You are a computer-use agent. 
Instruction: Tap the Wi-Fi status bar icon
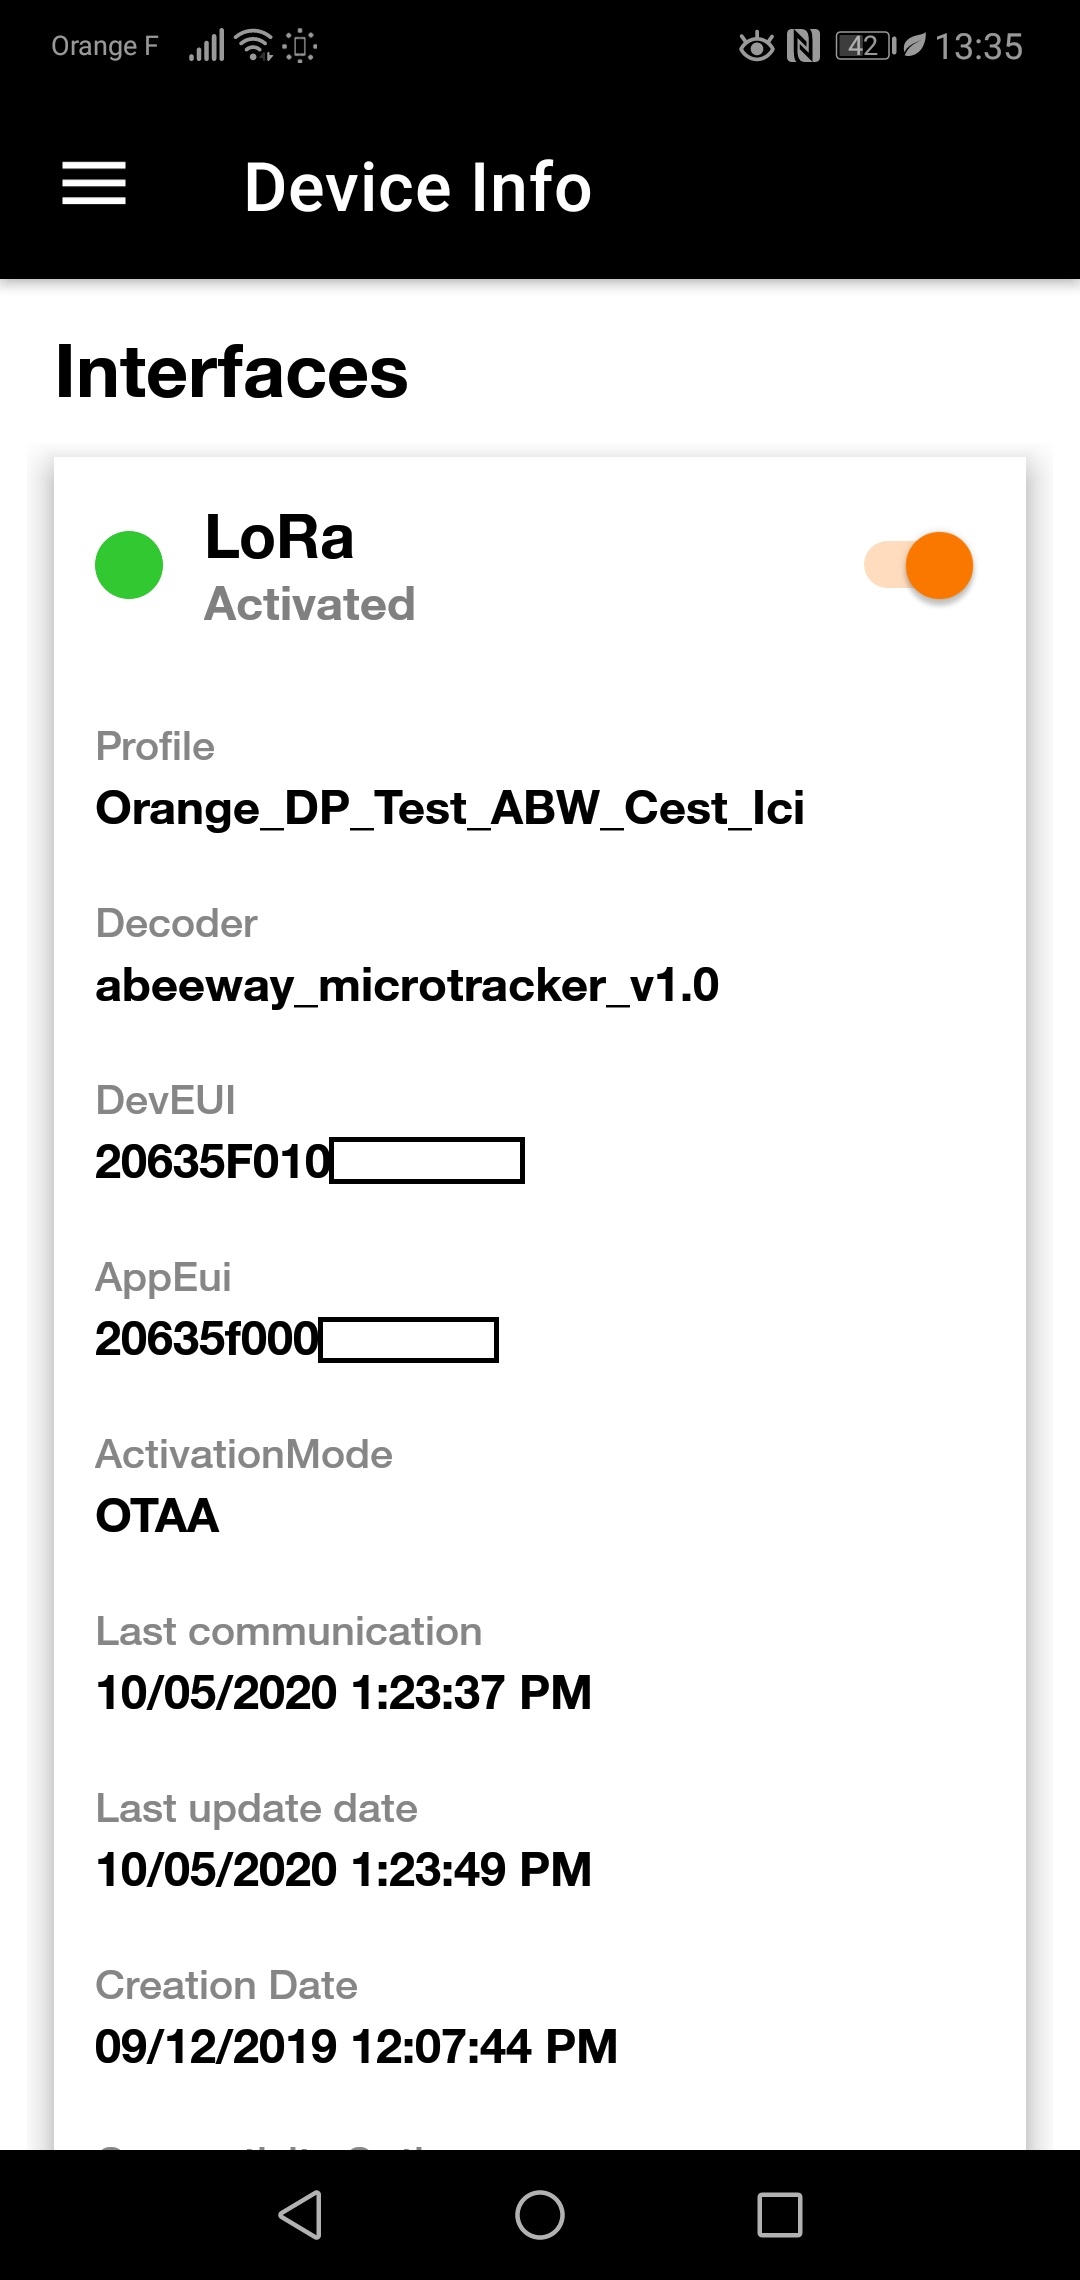252,45
